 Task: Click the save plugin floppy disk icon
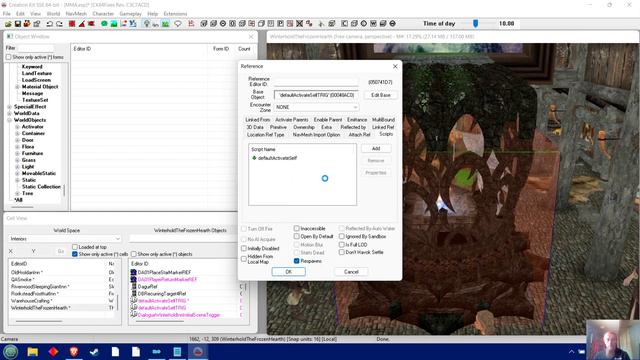pos(18,24)
